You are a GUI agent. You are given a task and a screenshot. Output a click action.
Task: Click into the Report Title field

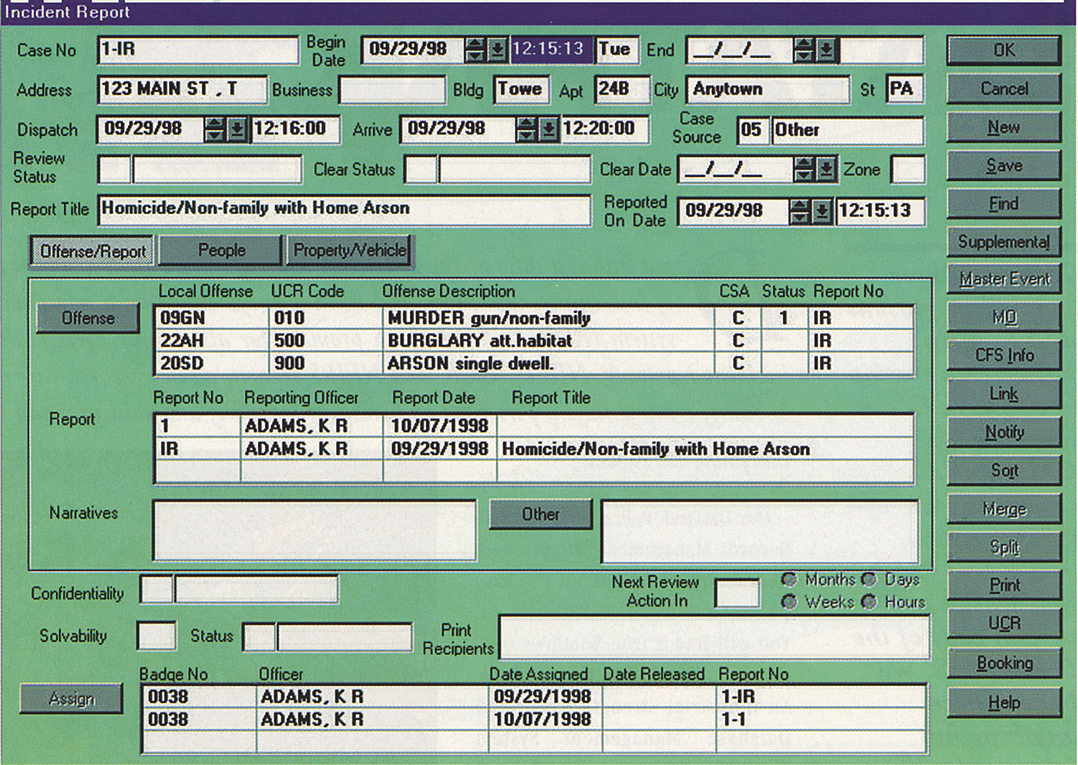point(344,210)
